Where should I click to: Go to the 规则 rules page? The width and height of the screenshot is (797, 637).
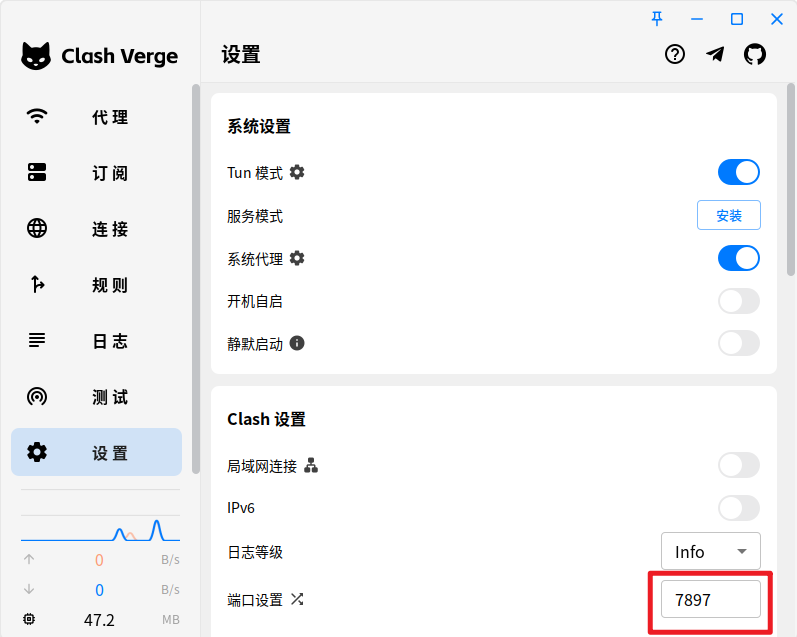coord(97,285)
